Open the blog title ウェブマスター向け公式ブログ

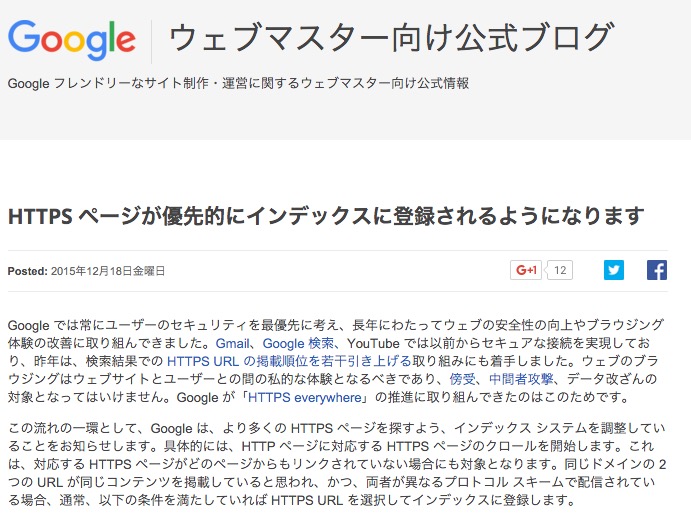coord(391,37)
